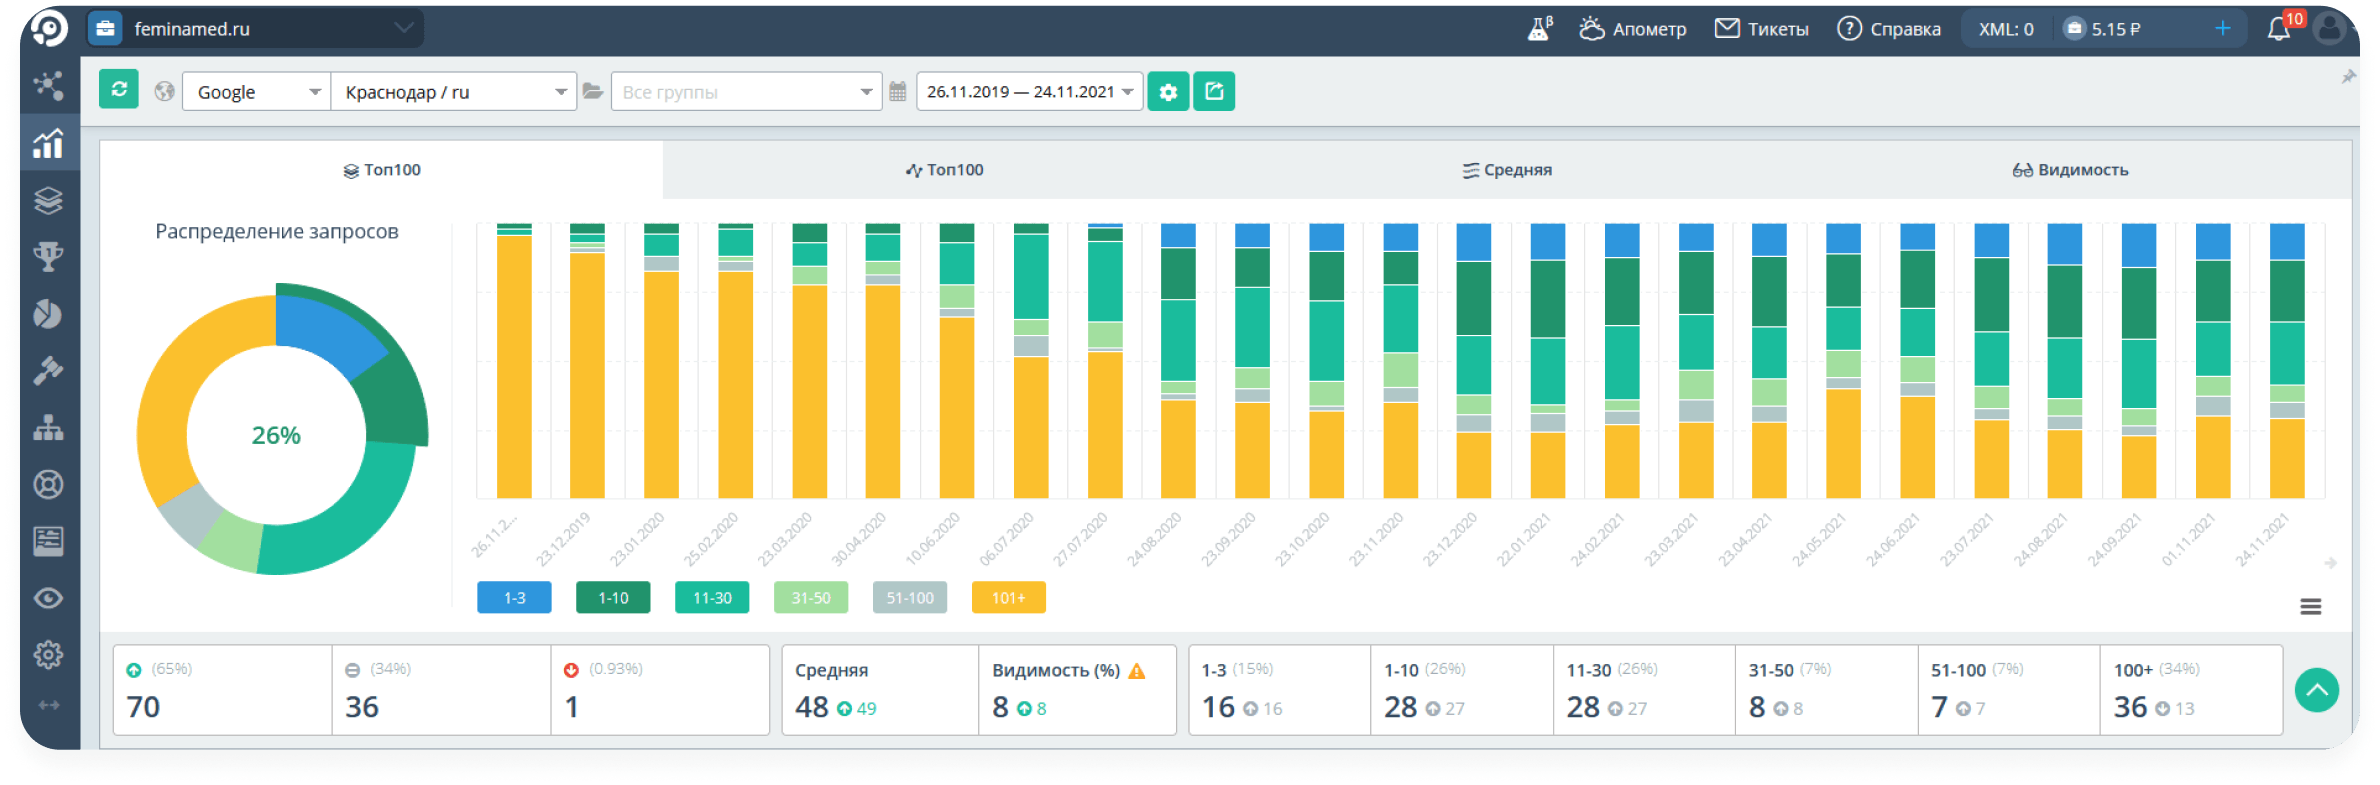Image resolution: width=2380 pixels, height=785 pixels.
Task: Click the trophy icon in sidebar
Action: coord(48,257)
